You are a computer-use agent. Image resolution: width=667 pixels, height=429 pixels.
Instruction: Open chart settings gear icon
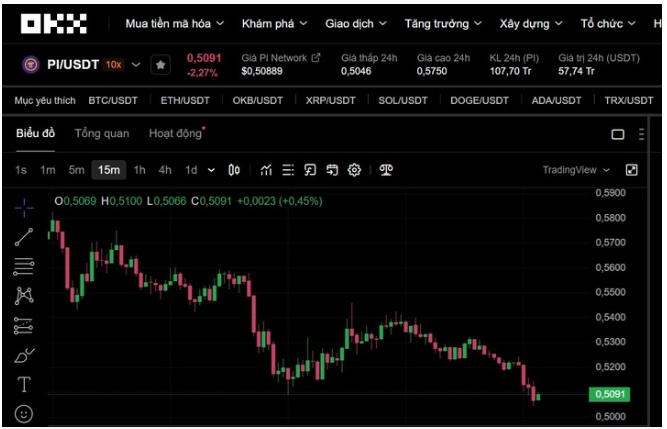point(354,170)
